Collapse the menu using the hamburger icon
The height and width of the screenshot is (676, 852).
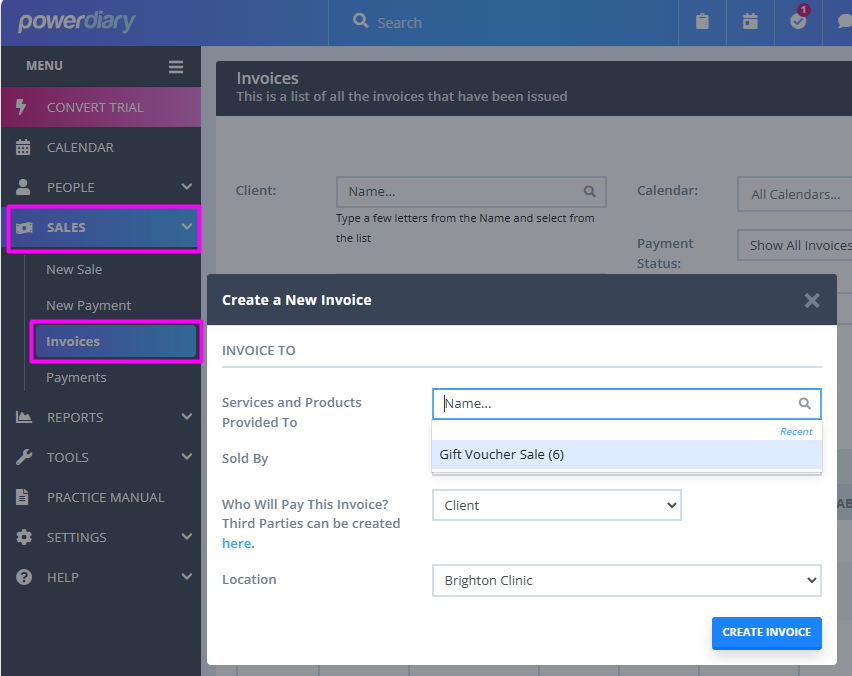176,67
